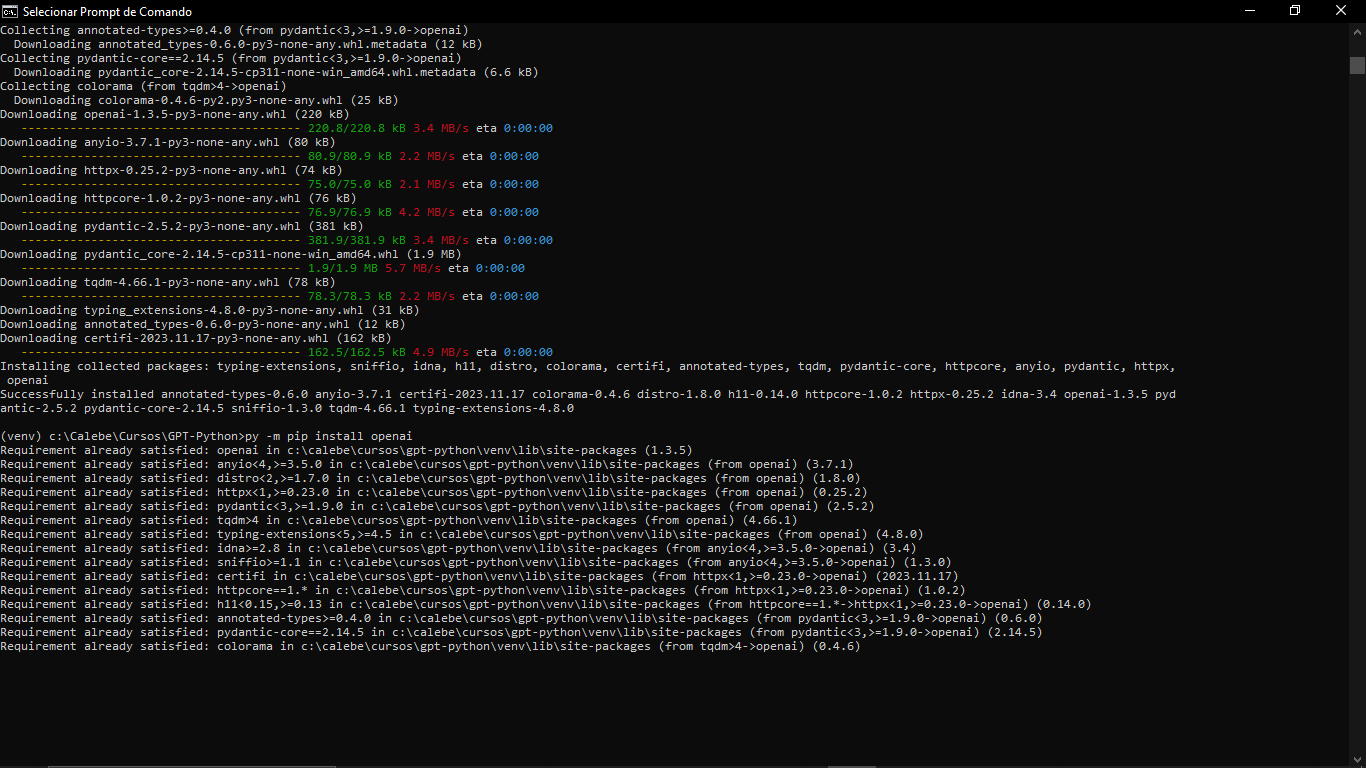Click the 'Requirement already satisfied: pydantic-core==2.14.5' line
The image size is (1366, 768).
pos(521,632)
